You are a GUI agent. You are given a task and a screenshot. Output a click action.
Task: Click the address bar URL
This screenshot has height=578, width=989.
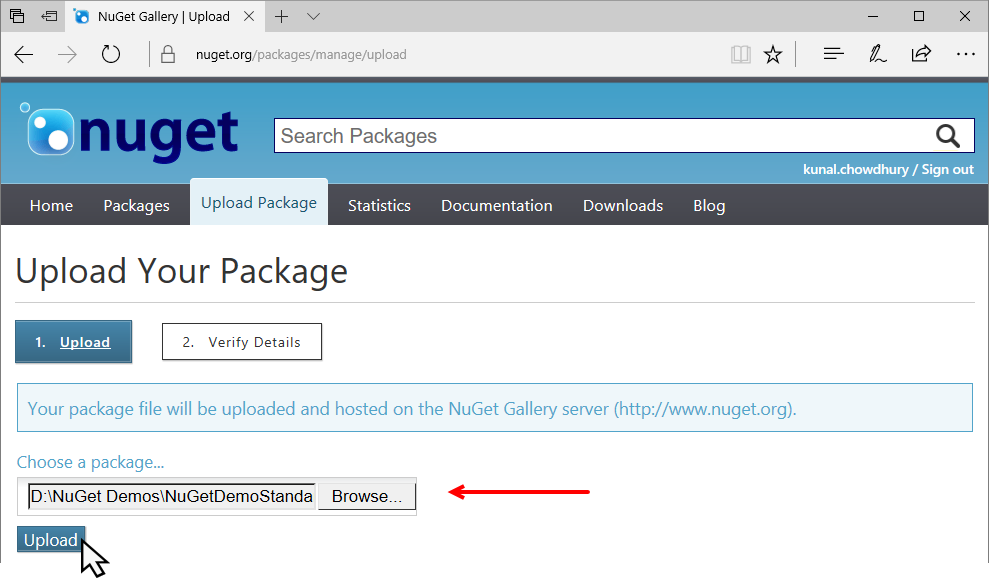[301, 55]
